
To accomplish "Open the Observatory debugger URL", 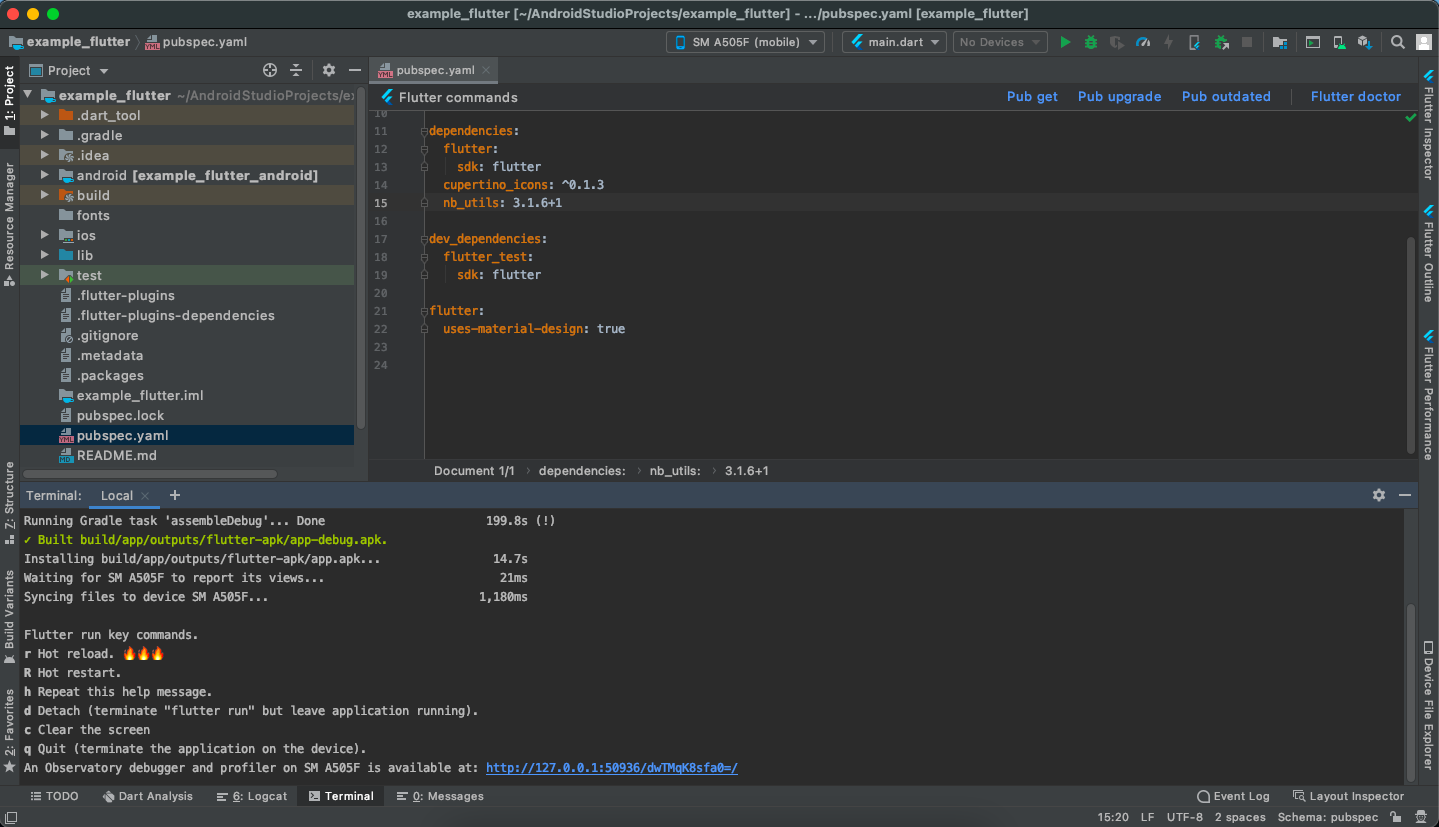I will [611, 768].
